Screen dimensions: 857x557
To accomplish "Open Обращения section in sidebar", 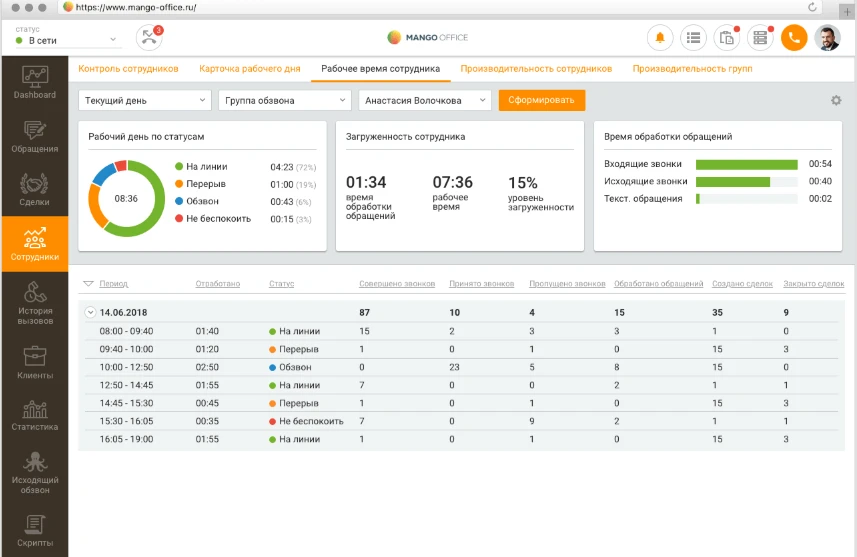I will pyautogui.click(x=34, y=136).
